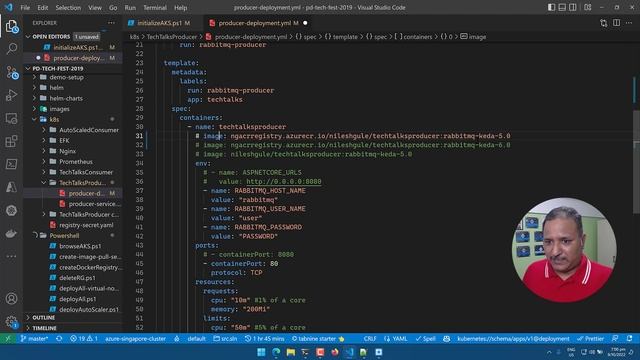
Task: Open the Search view in activity bar
Action: pyautogui.click(x=11, y=49)
